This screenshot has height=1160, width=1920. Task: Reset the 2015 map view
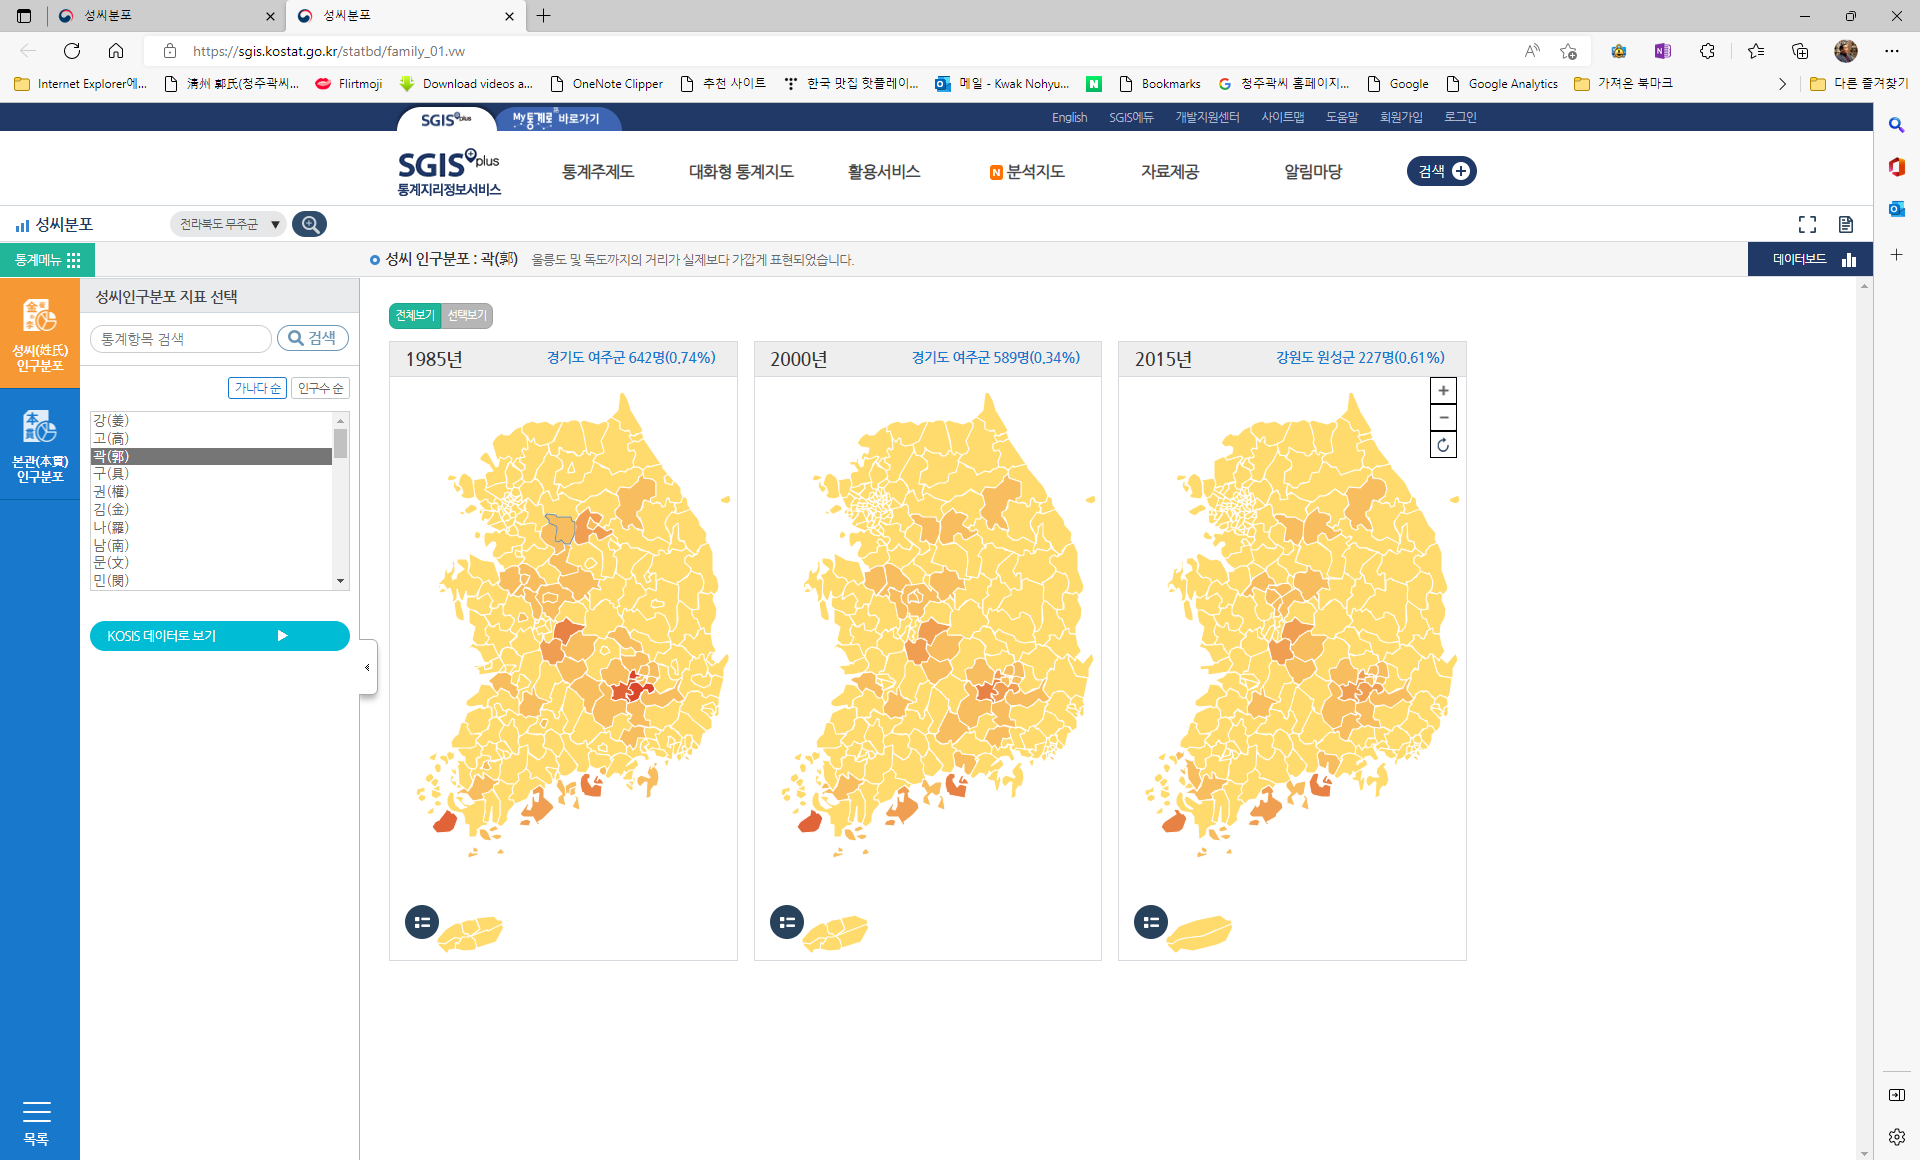coord(1443,445)
